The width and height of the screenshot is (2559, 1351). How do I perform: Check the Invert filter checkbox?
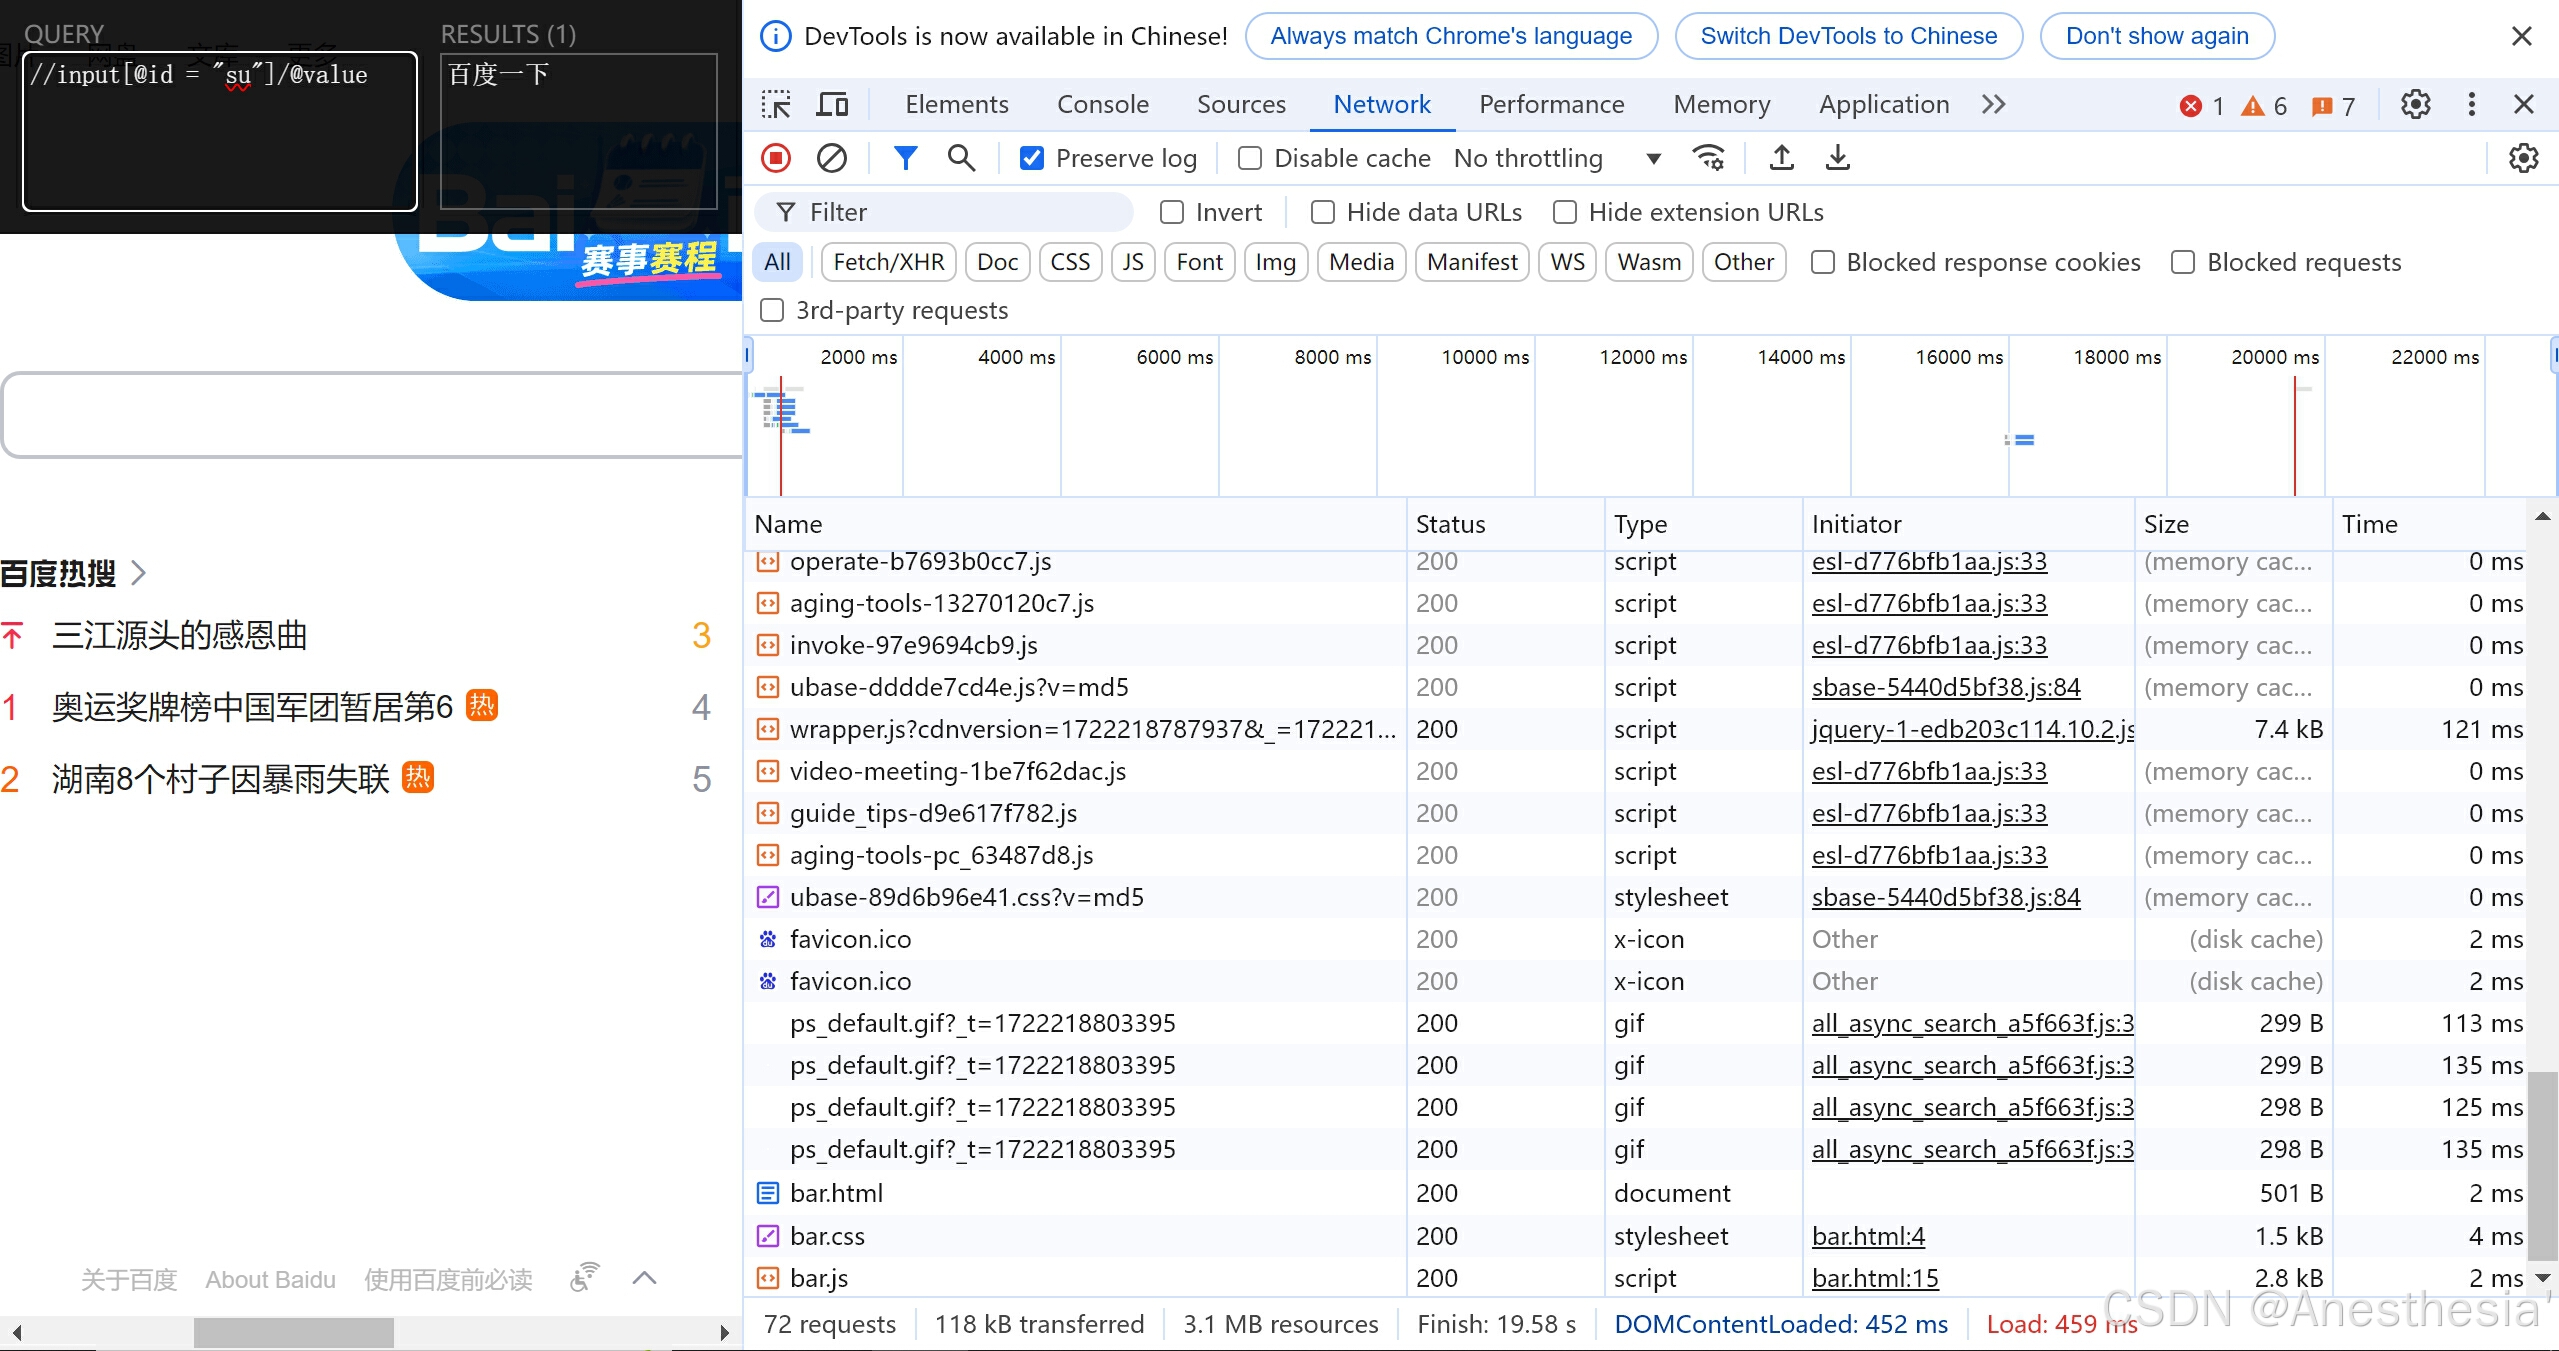click(1172, 212)
